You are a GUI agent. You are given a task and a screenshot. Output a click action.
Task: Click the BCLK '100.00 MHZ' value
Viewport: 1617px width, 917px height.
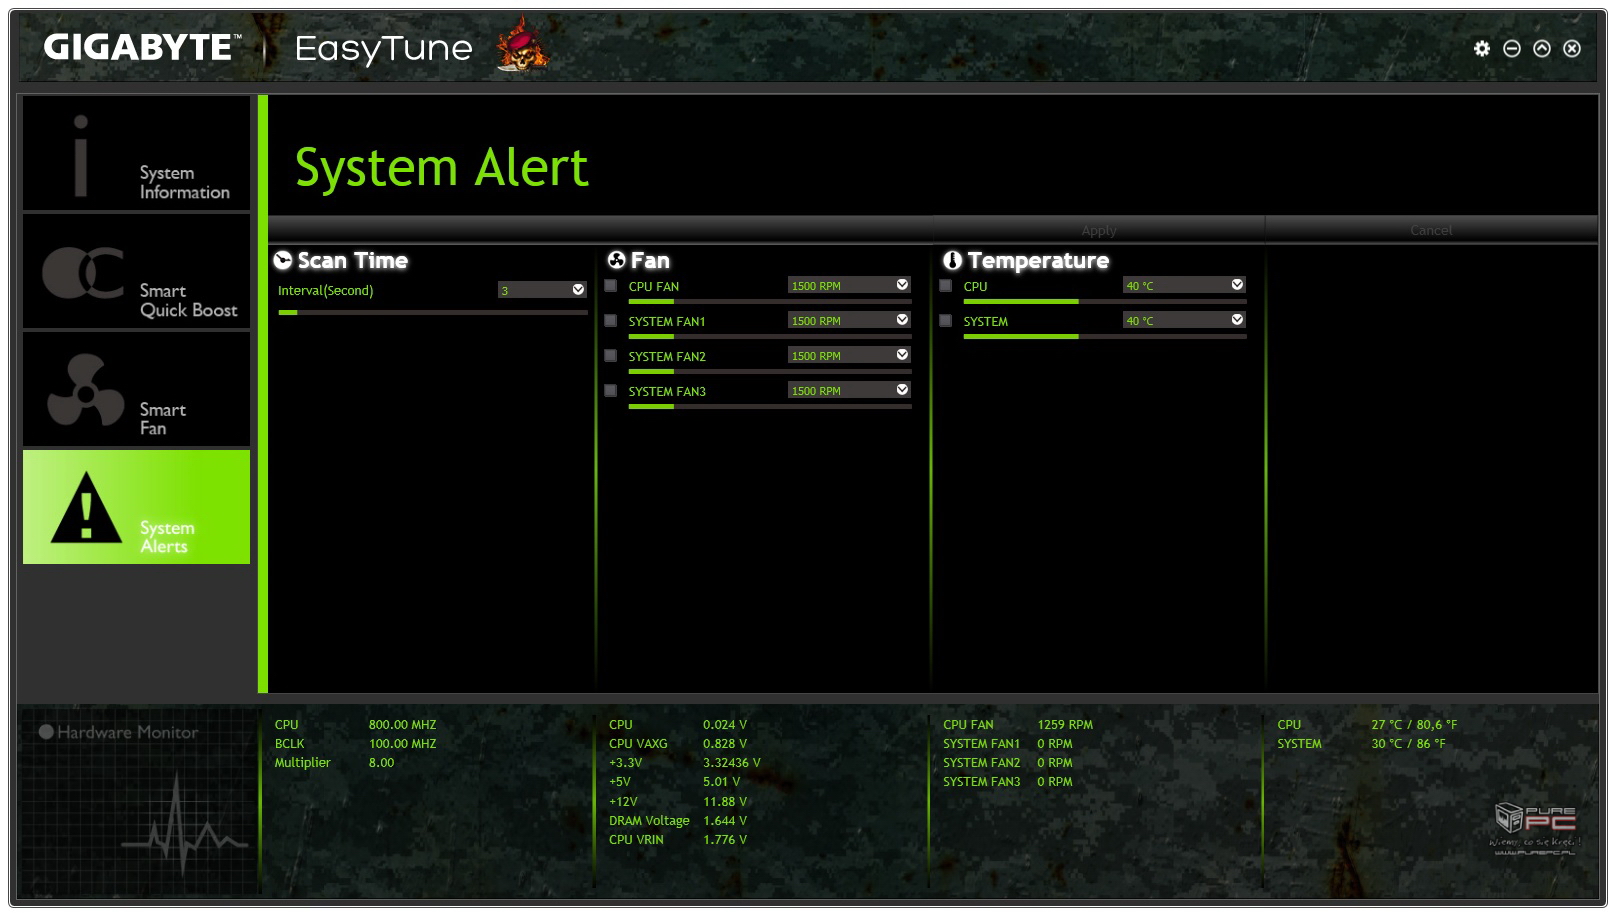[x=402, y=743]
